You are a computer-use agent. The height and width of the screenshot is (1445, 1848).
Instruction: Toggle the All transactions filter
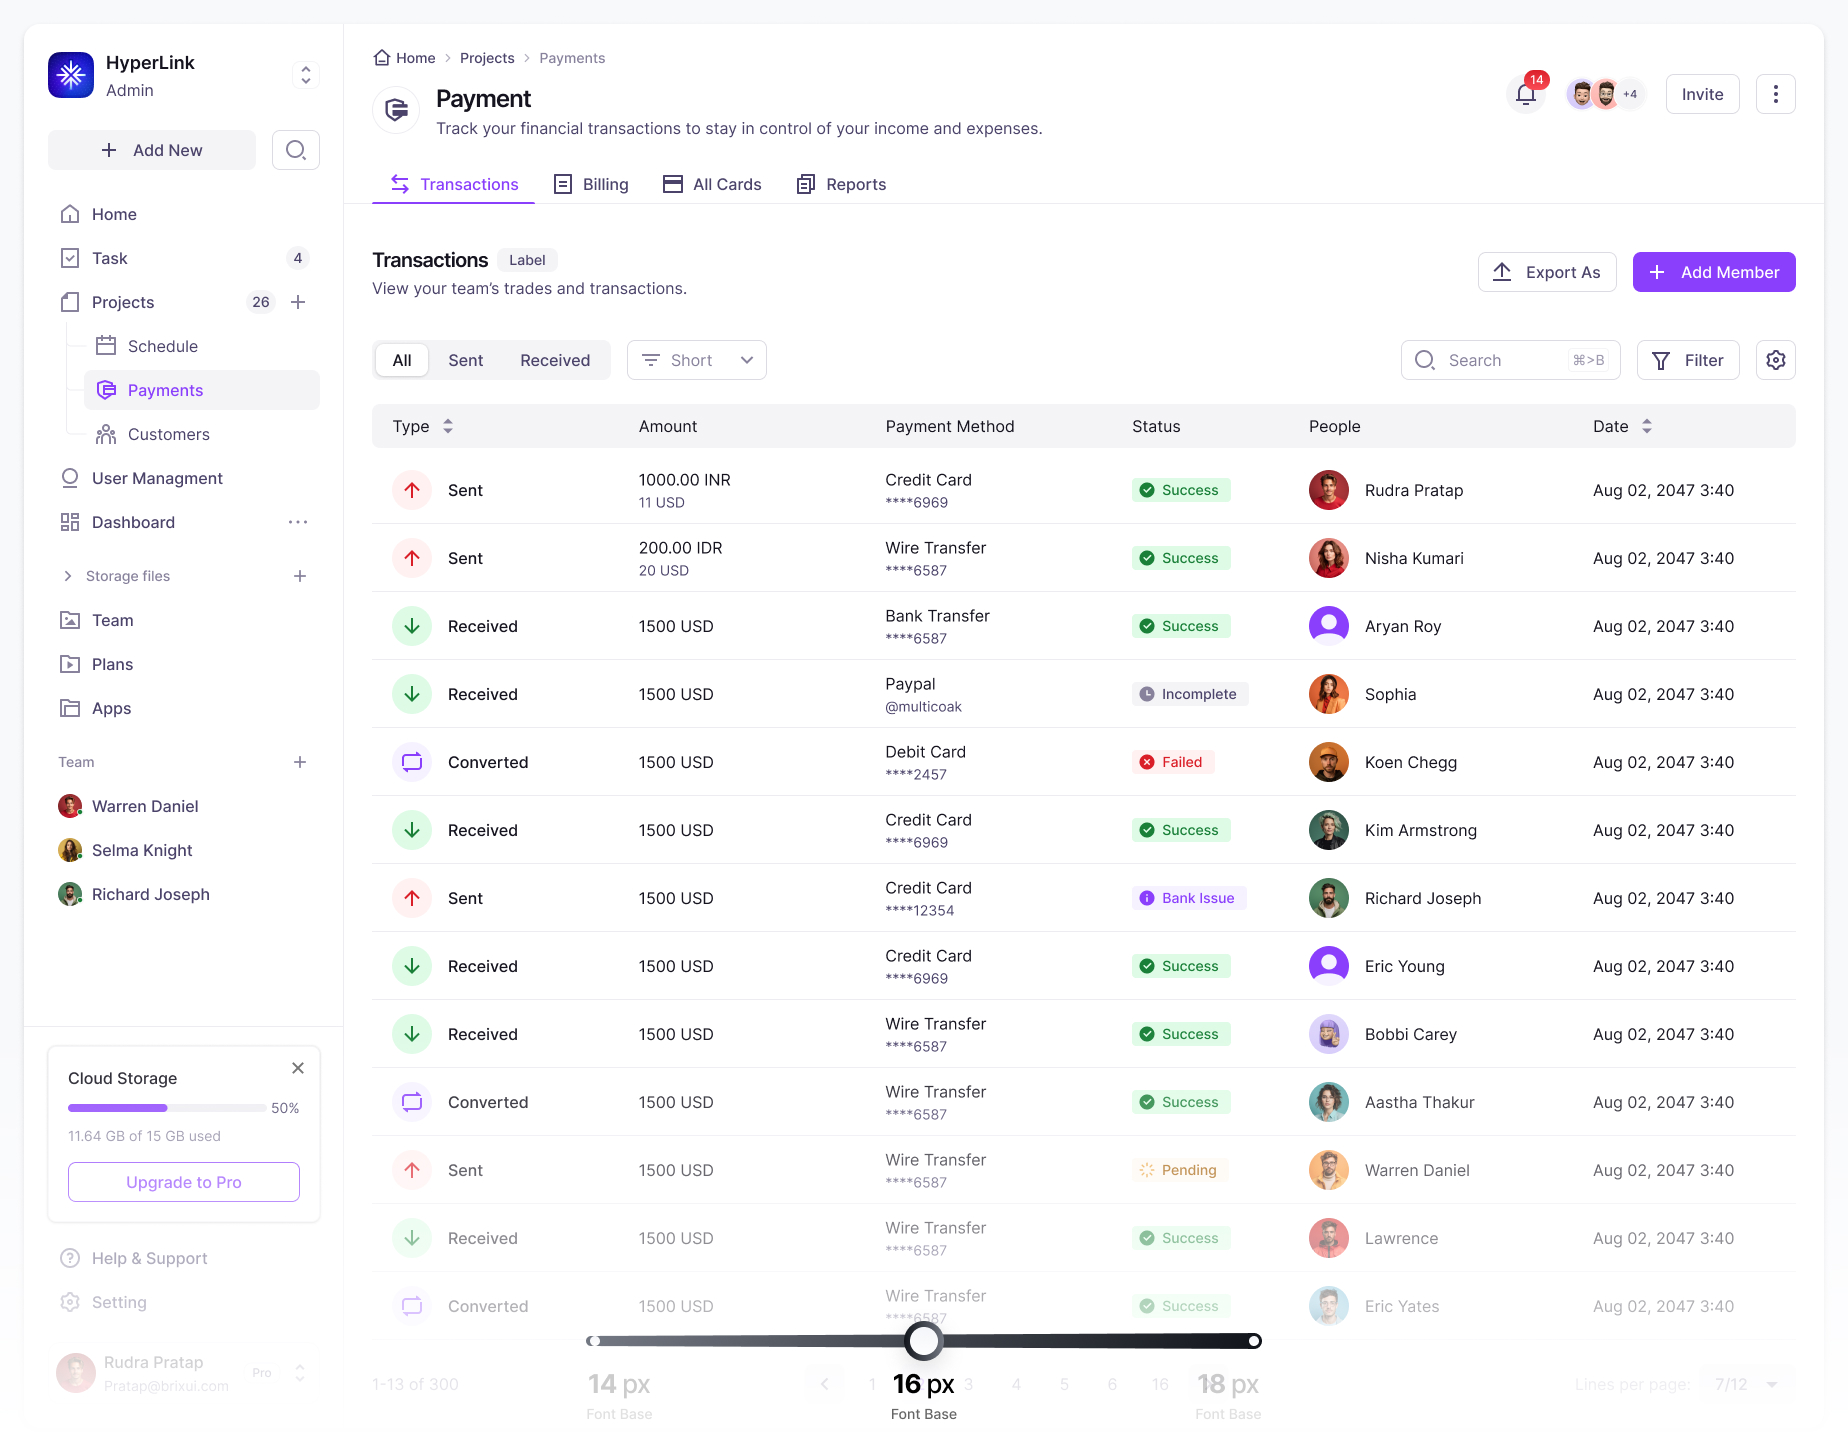[401, 360]
